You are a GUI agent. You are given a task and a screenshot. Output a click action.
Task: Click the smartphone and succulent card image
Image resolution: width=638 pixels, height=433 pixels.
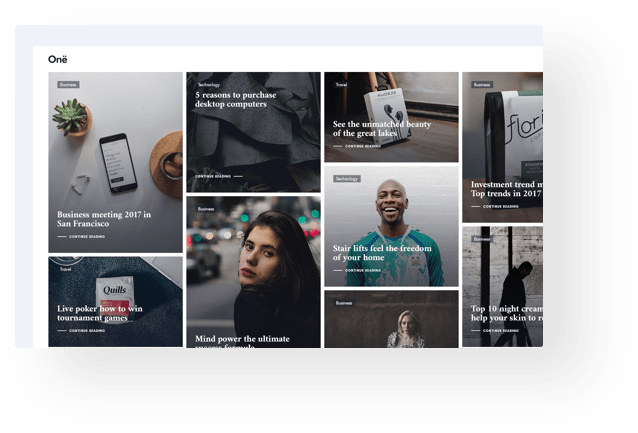pos(115,162)
